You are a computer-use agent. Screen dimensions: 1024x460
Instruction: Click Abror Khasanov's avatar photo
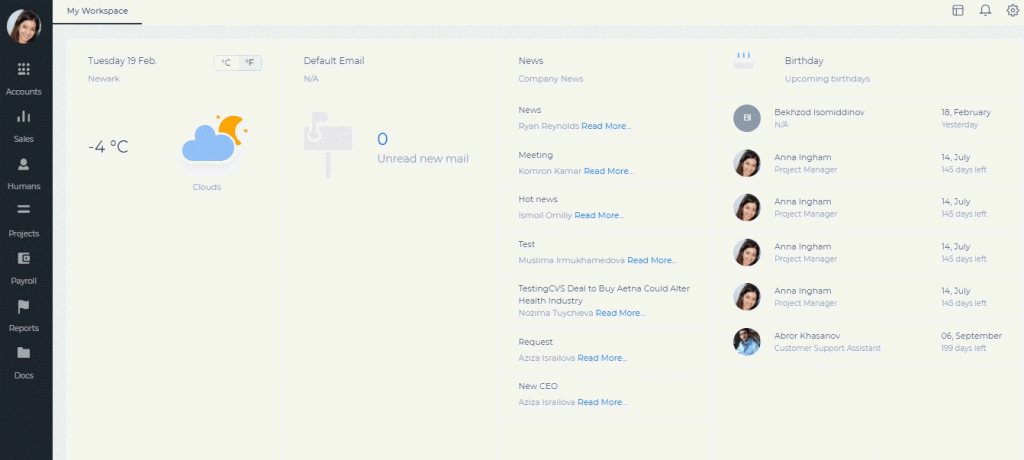(x=747, y=342)
